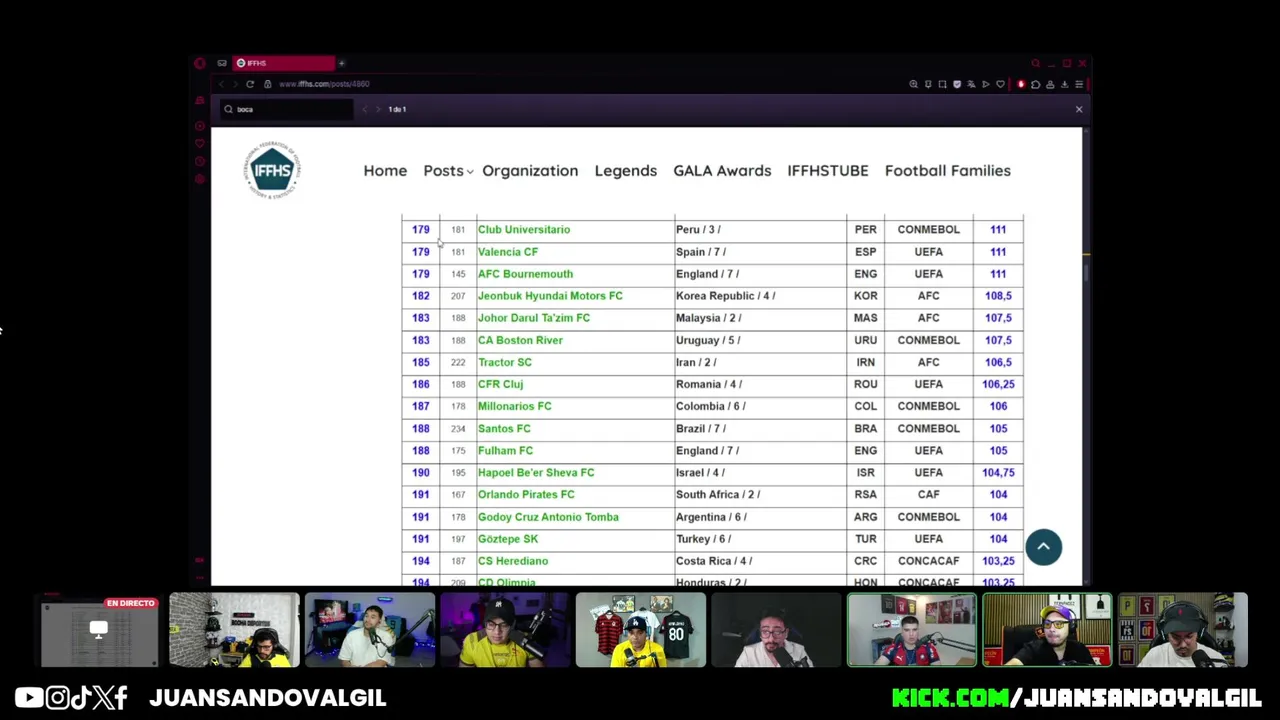1280x720 pixels.
Task: Open the GALA Awards menu item
Action: [x=722, y=170]
